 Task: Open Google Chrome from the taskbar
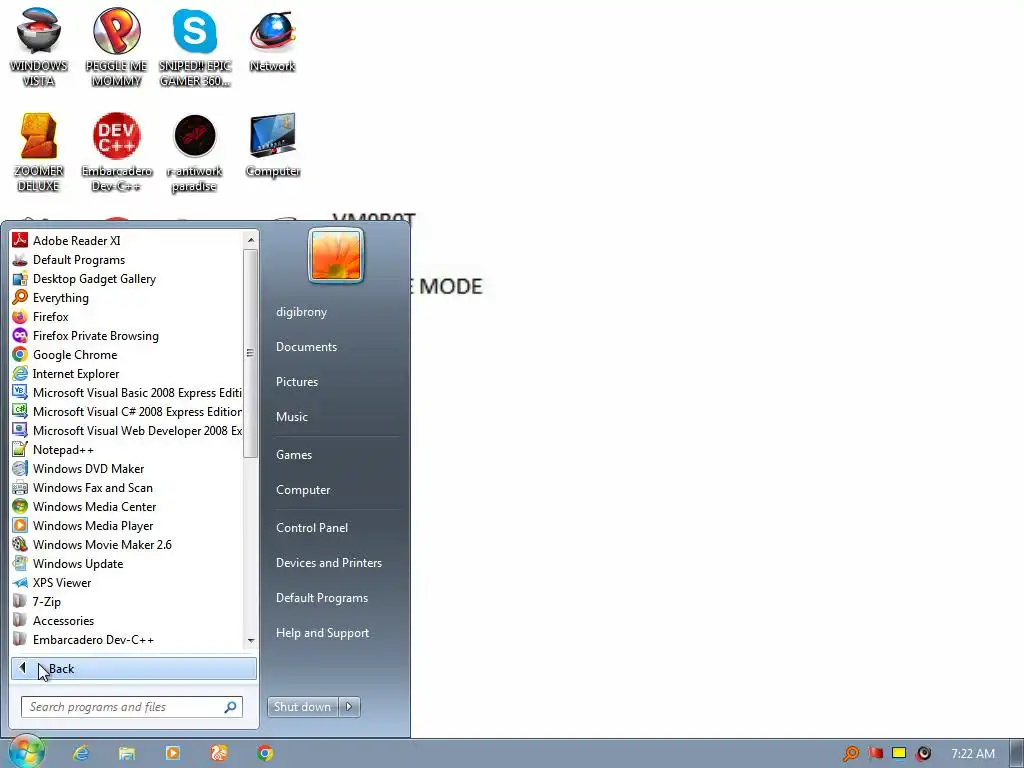click(x=265, y=753)
